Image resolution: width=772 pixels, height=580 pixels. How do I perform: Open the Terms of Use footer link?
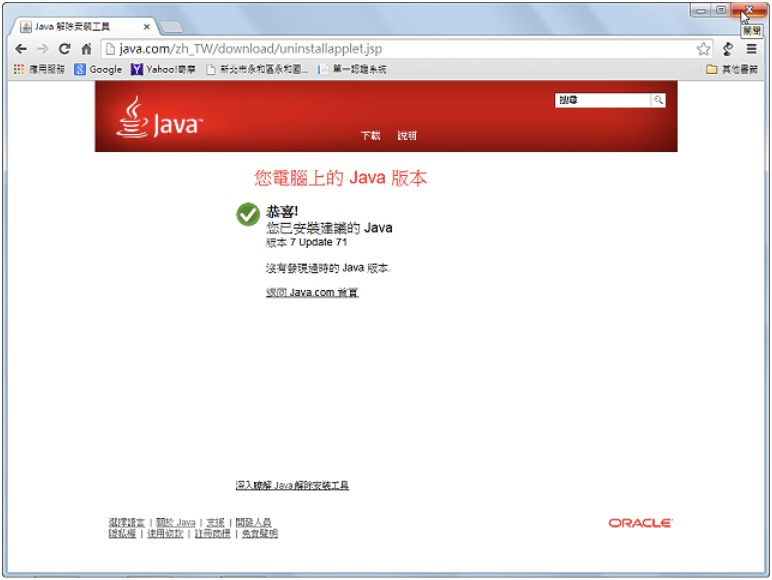165,534
